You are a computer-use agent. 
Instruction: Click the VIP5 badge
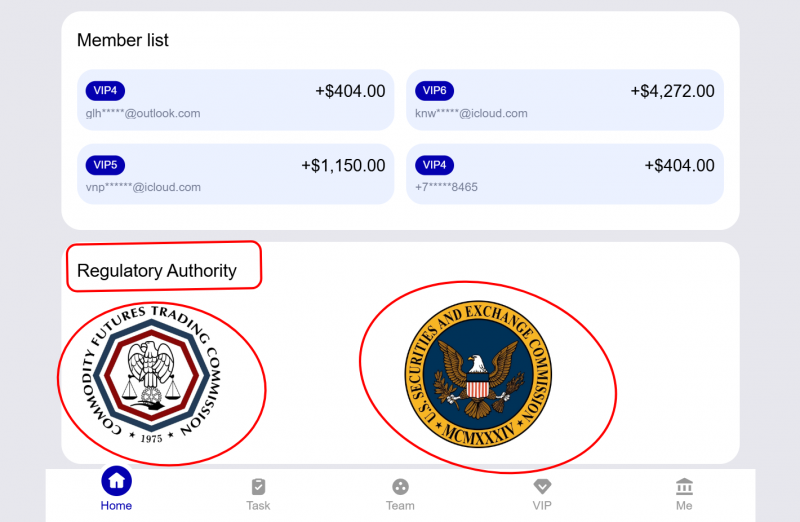tap(105, 165)
